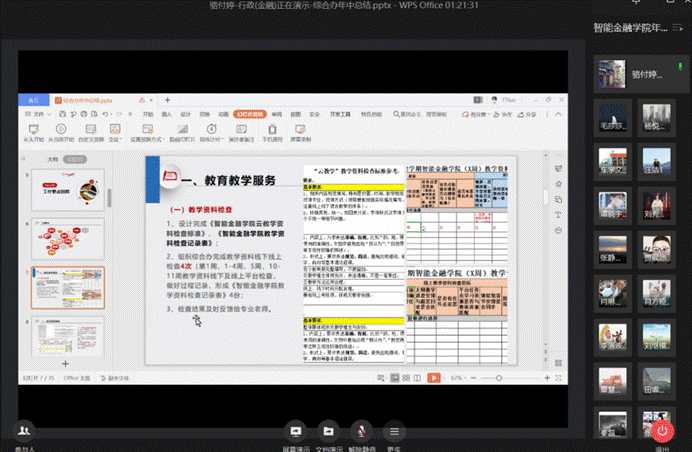Screen dimensions: 692x452
Task: Click the save icon in quick access toolbar
Action: [x=63, y=114]
